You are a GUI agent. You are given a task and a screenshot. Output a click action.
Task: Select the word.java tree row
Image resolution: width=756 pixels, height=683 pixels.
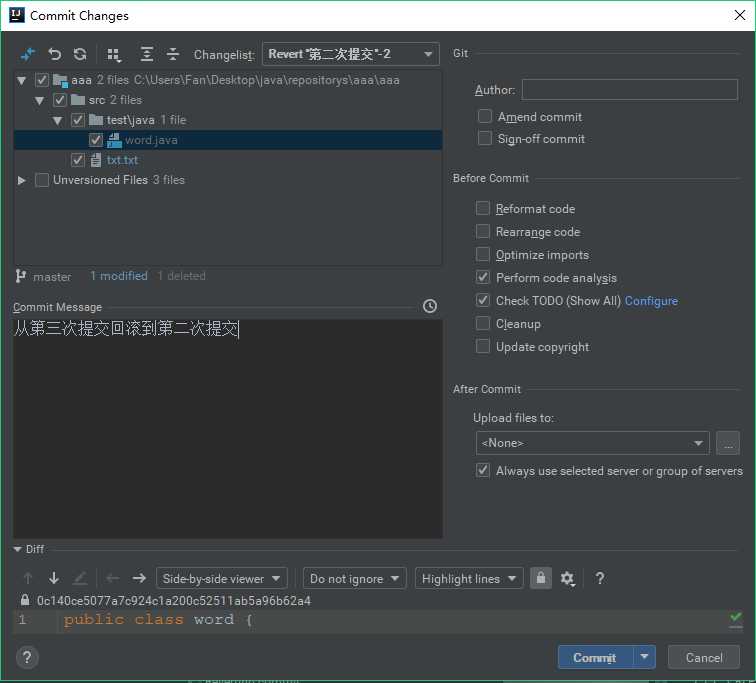228,140
